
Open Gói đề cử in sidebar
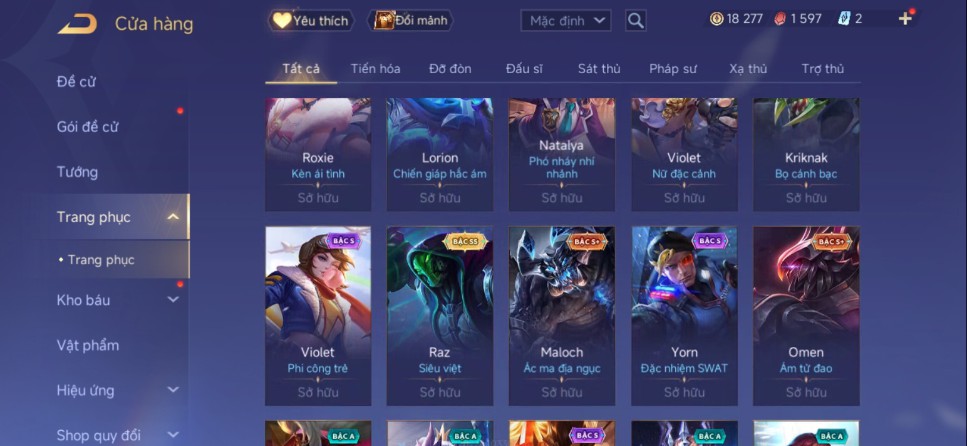pyautogui.click(x=88, y=126)
